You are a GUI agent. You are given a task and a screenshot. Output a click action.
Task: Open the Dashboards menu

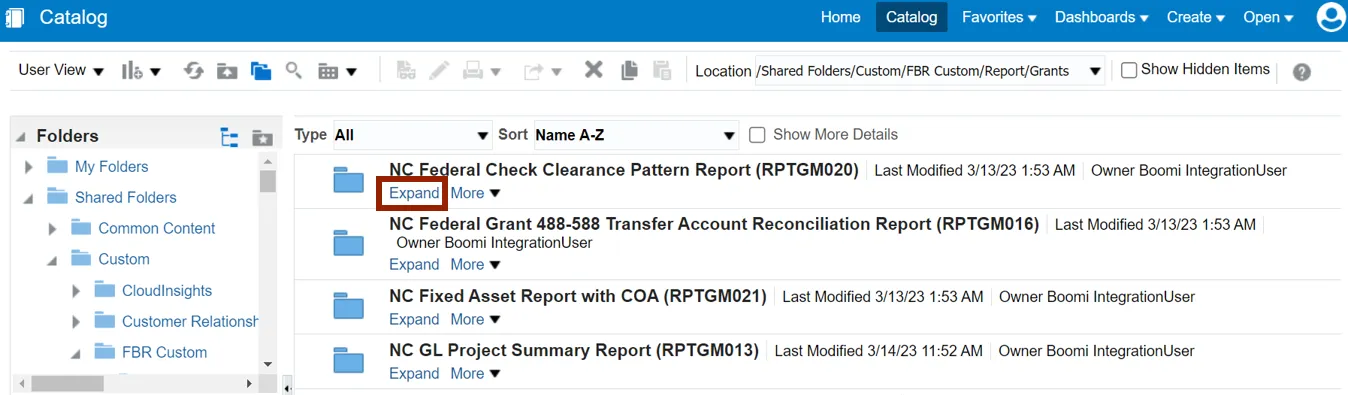(x=1101, y=17)
